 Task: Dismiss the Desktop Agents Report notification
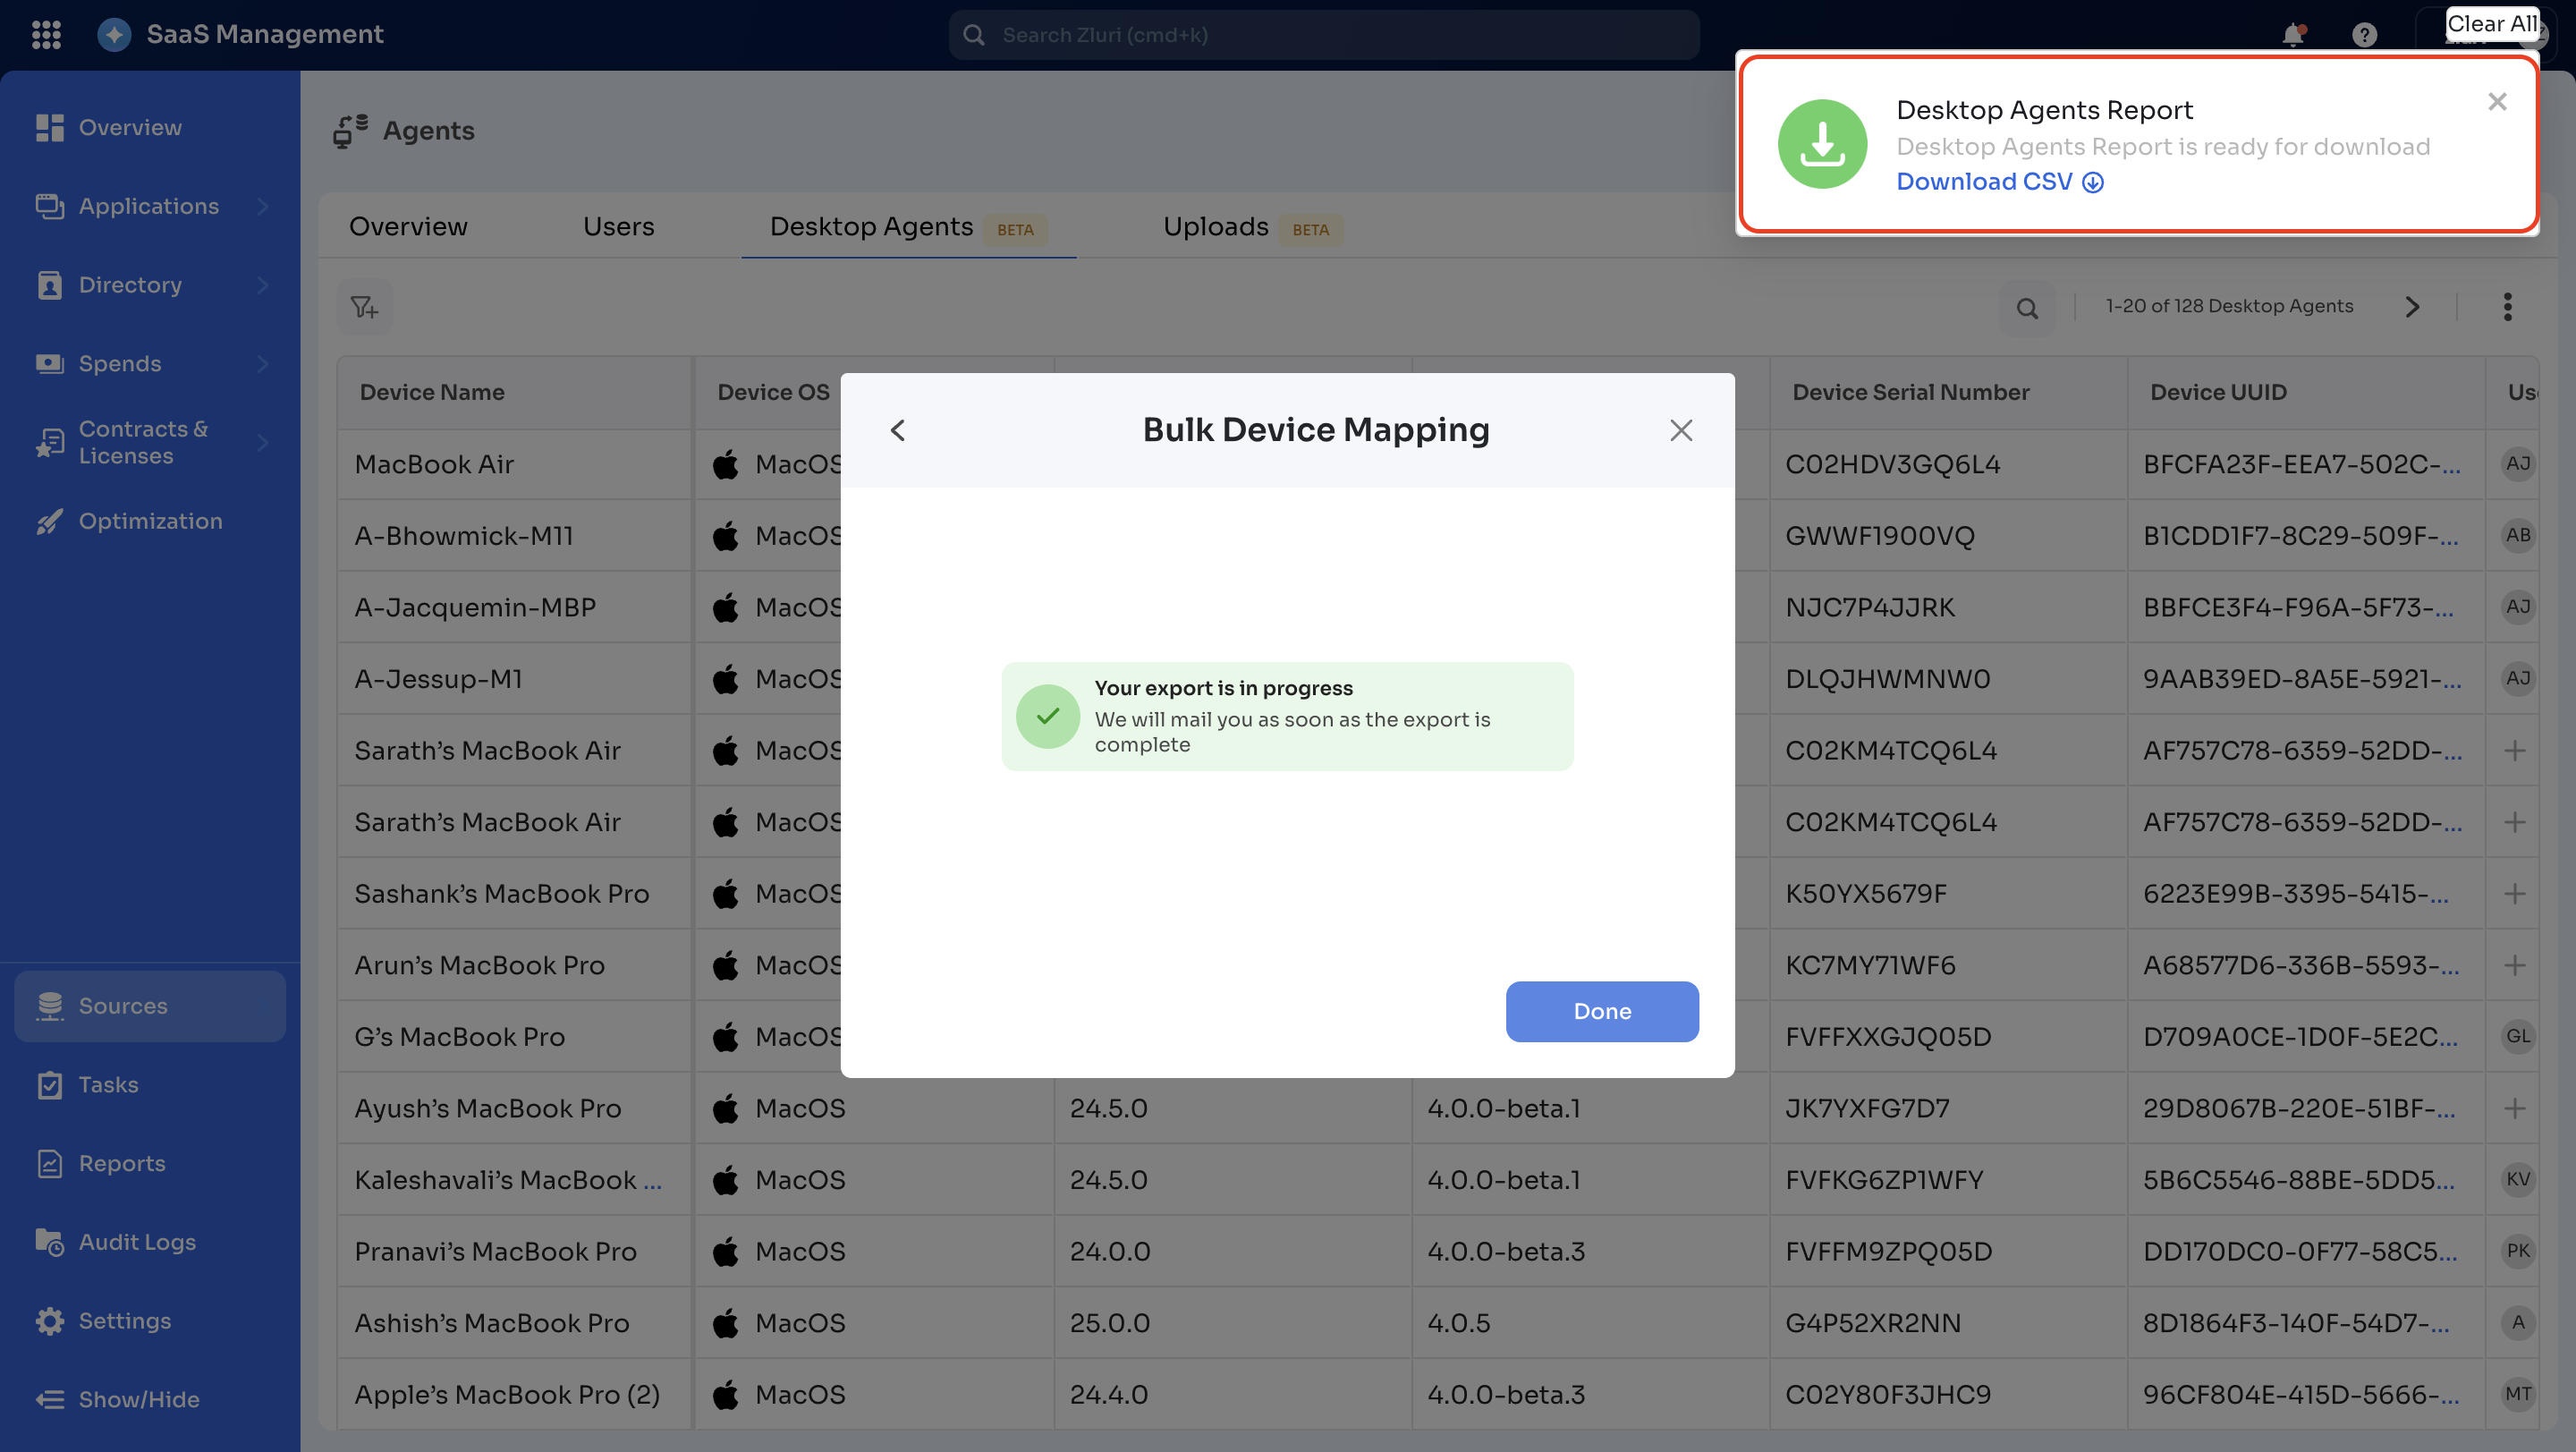click(x=2497, y=102)
